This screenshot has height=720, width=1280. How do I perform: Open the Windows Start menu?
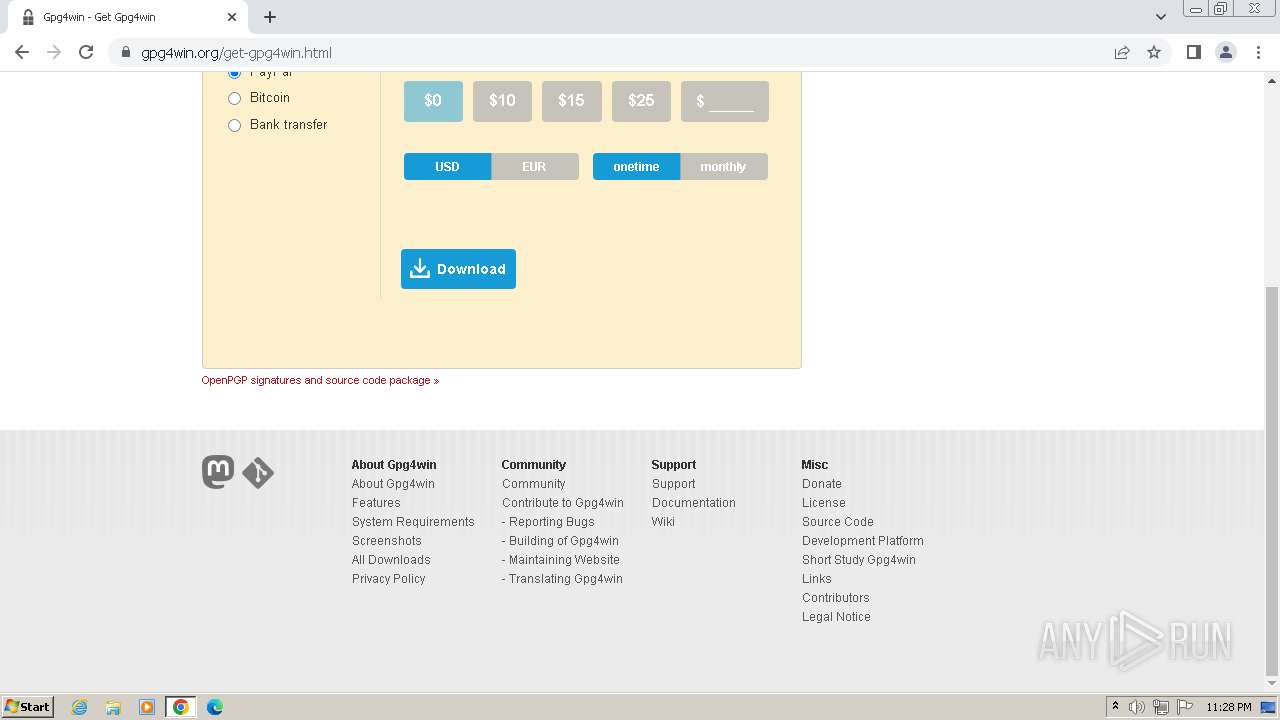[x=28, y=707]
